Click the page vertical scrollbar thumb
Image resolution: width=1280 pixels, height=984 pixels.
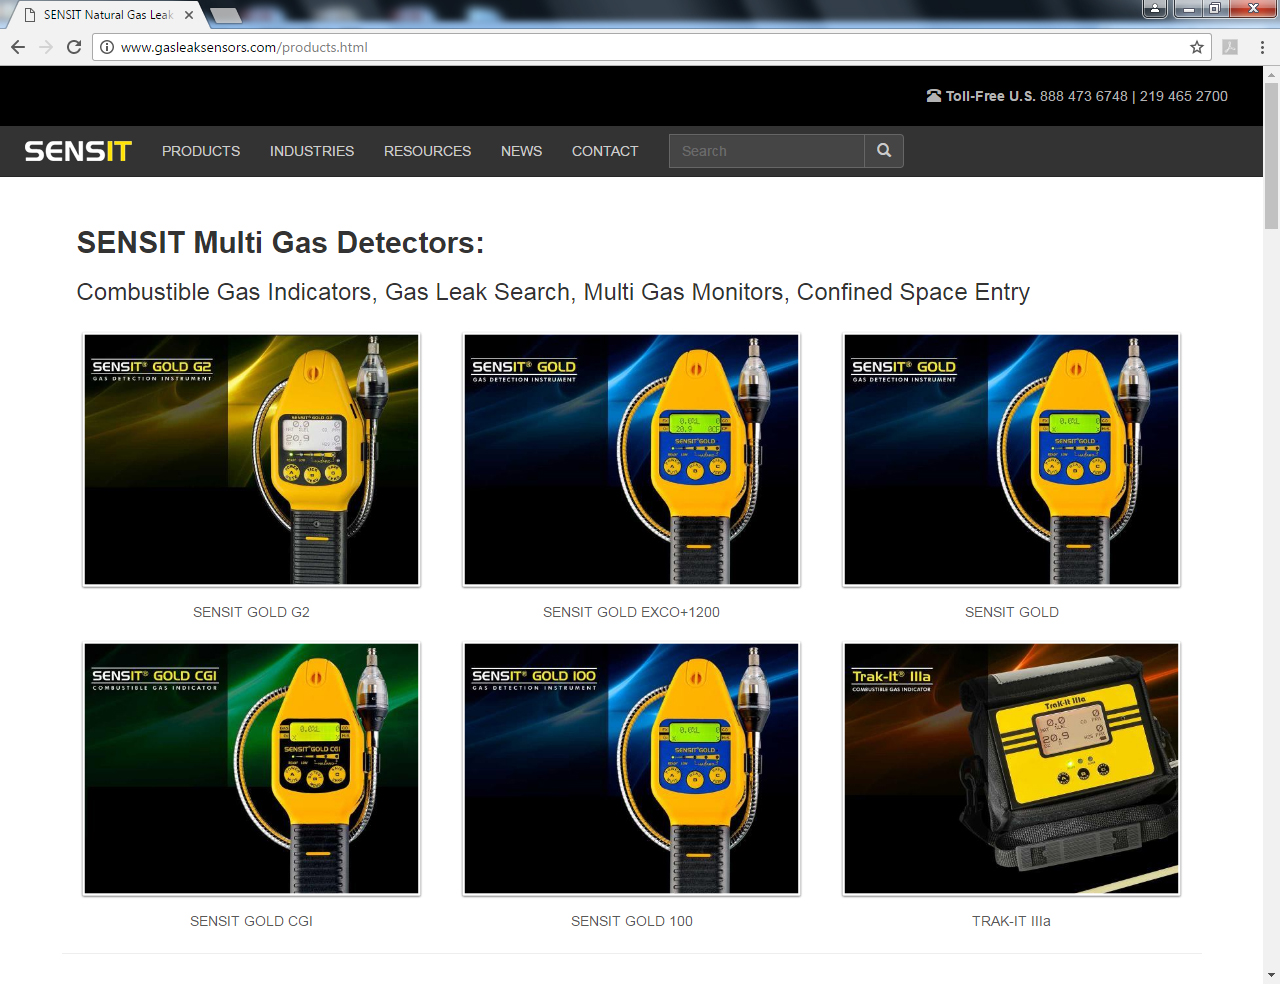tap(1271, 156)
